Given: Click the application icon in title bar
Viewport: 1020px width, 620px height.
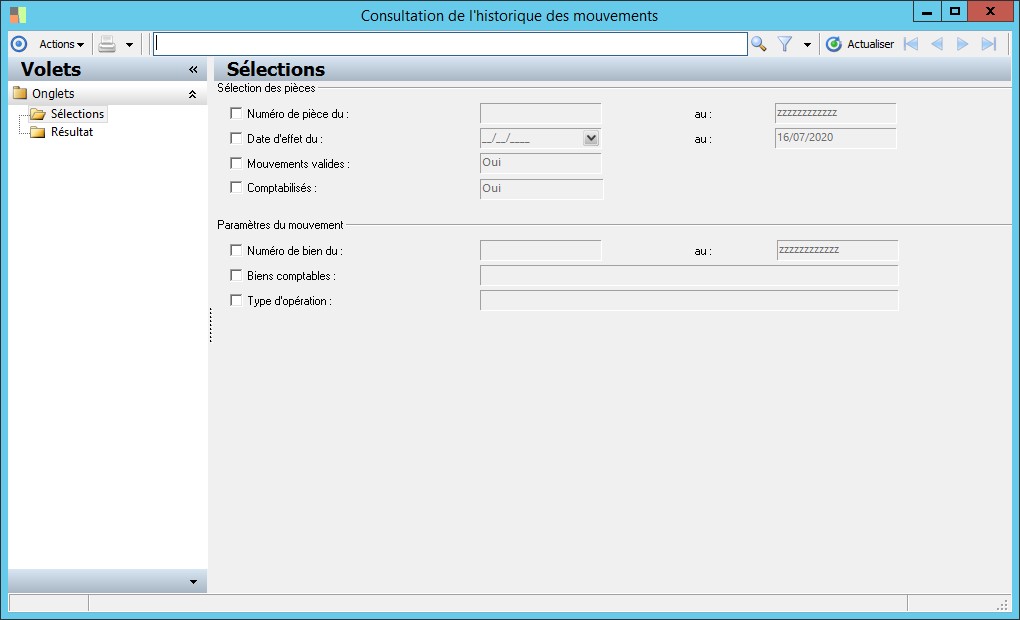Looking at the screenshot, I should (x=18, y=14).
